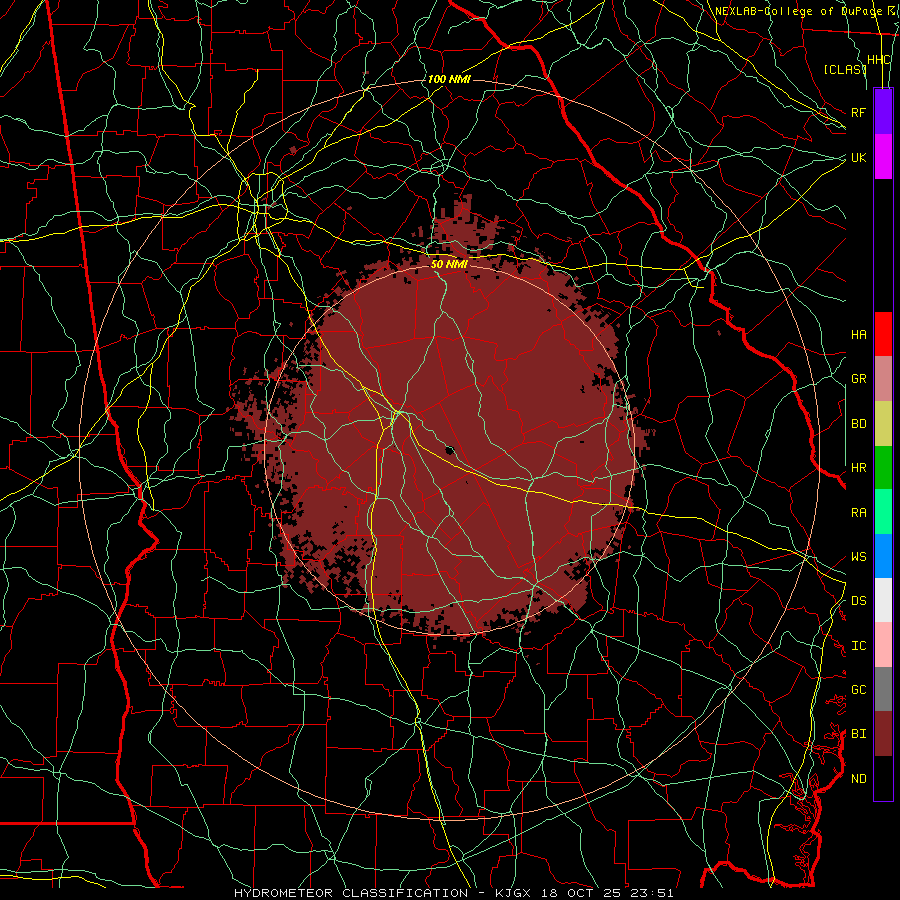Screen dimensions: 900x900
Task: Click the HR green legend swatch
Action: (x=883, y=468)
